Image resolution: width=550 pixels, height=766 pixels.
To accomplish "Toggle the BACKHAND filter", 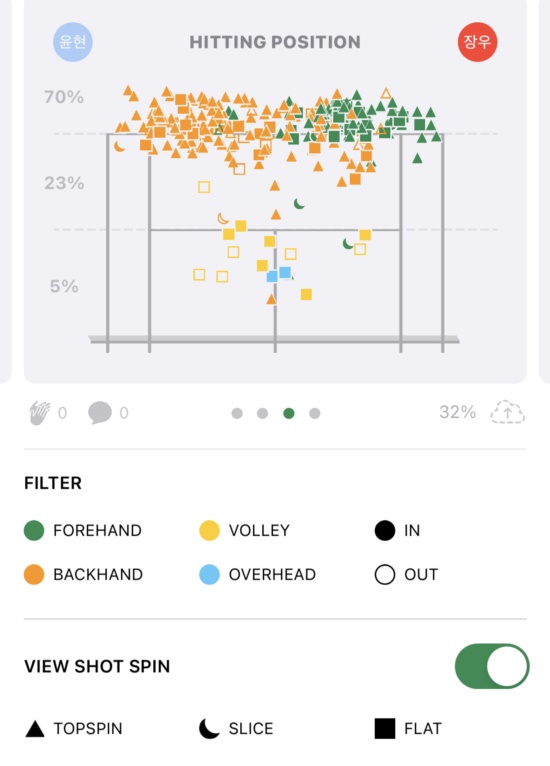I will coord(83,574).
